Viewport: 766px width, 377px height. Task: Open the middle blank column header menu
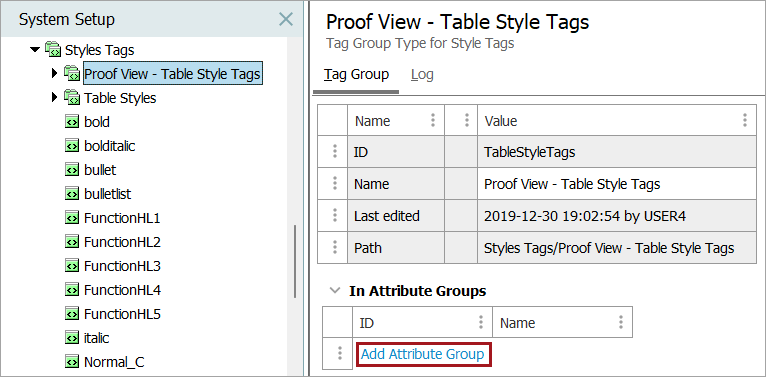467,121
